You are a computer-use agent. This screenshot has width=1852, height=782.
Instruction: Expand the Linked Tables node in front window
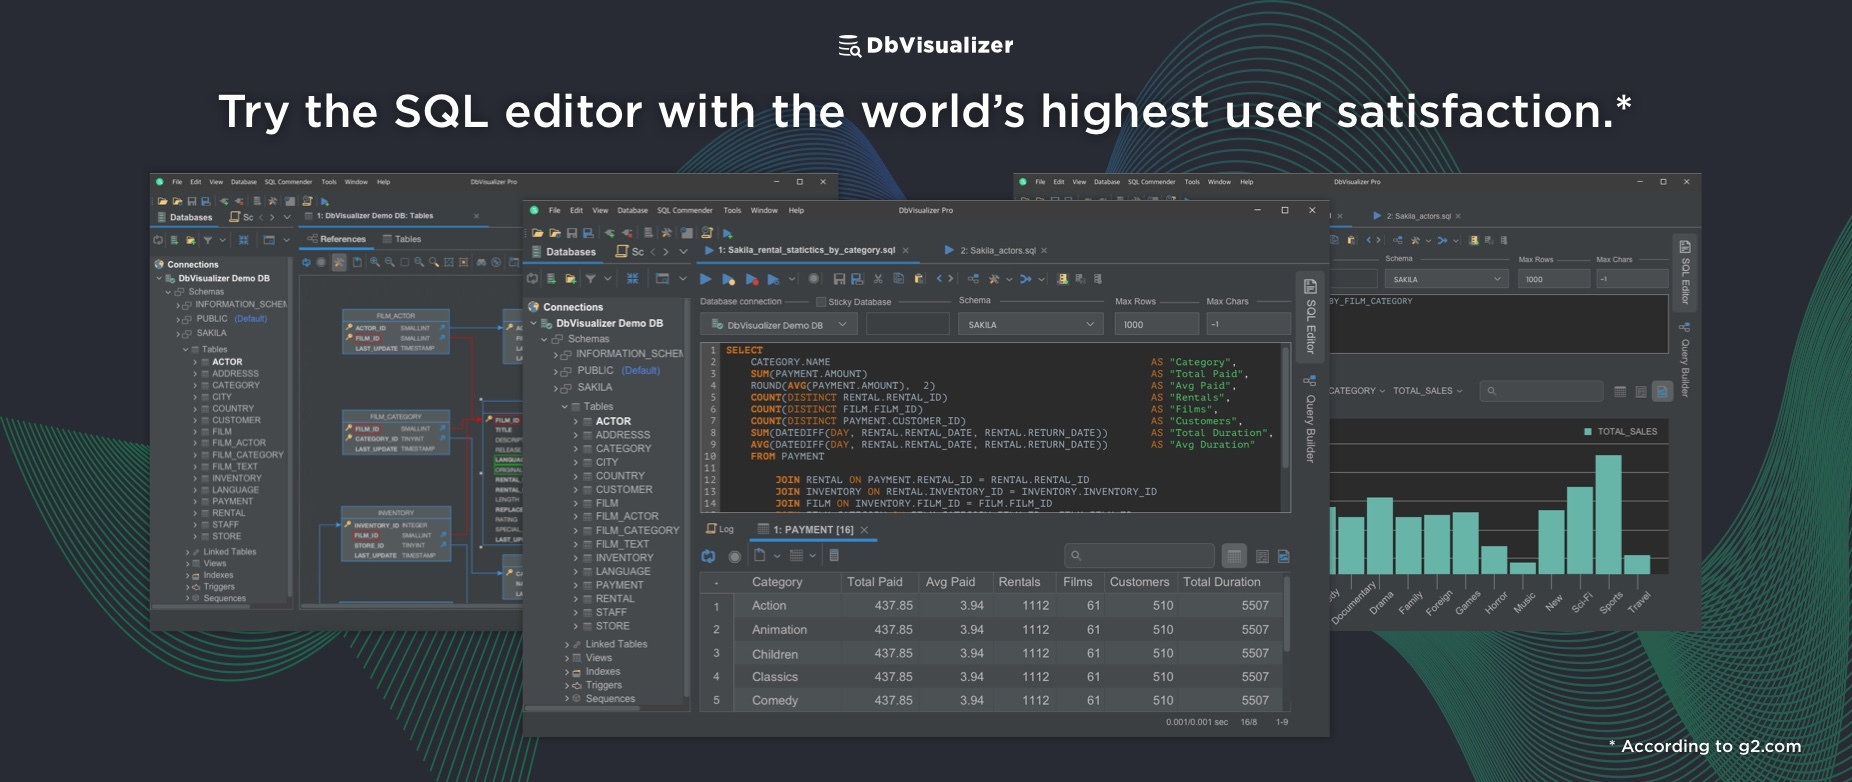(x=567, y=645)
